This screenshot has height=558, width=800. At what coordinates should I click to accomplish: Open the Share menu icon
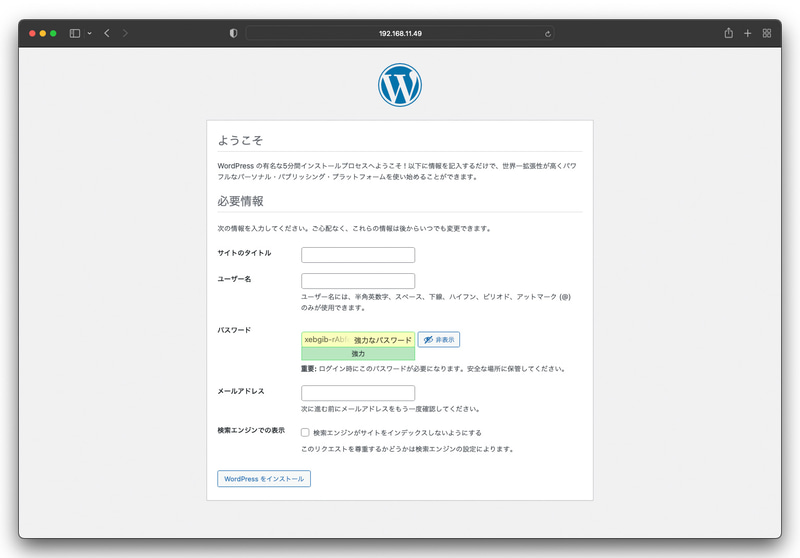tap(729, 33)
